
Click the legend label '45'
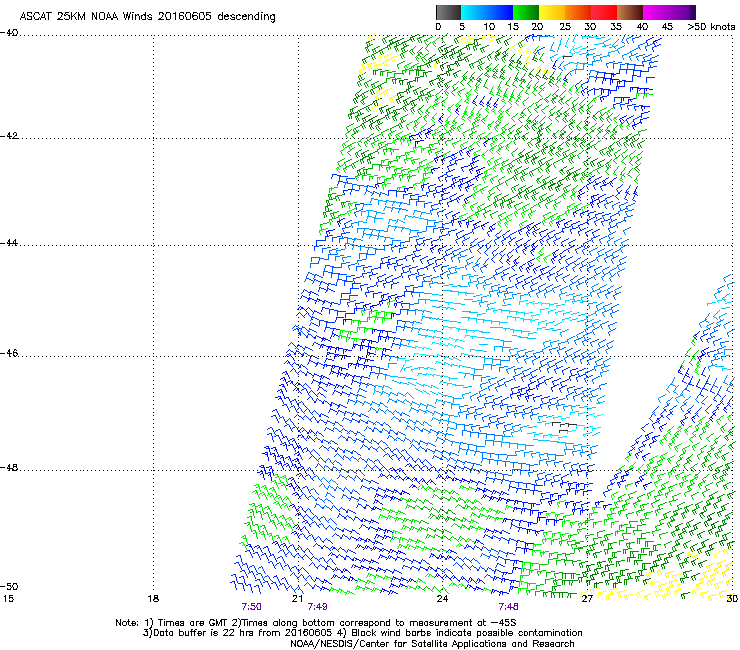point(667,27)
